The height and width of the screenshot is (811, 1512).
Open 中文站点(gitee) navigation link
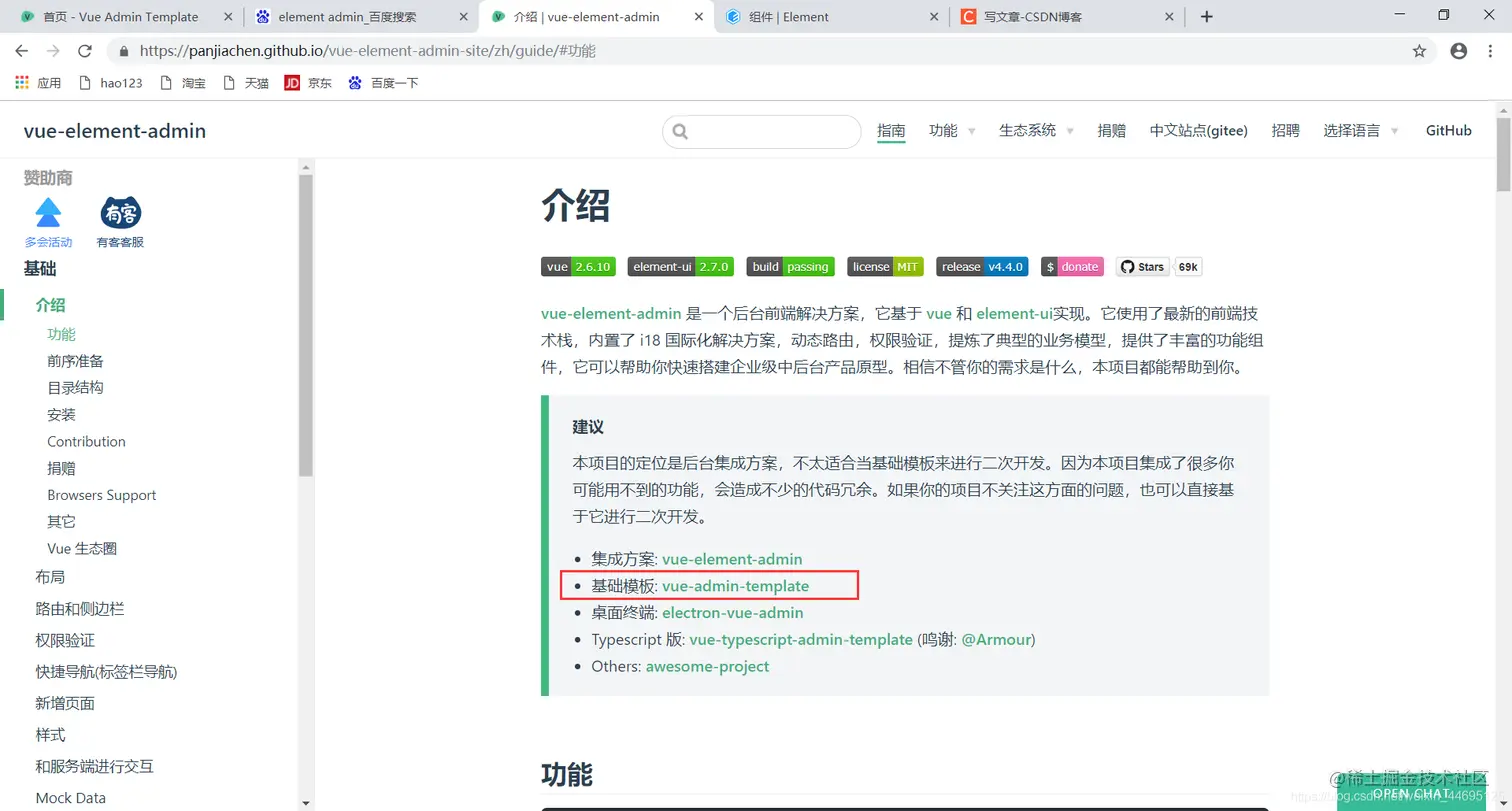1199,131
